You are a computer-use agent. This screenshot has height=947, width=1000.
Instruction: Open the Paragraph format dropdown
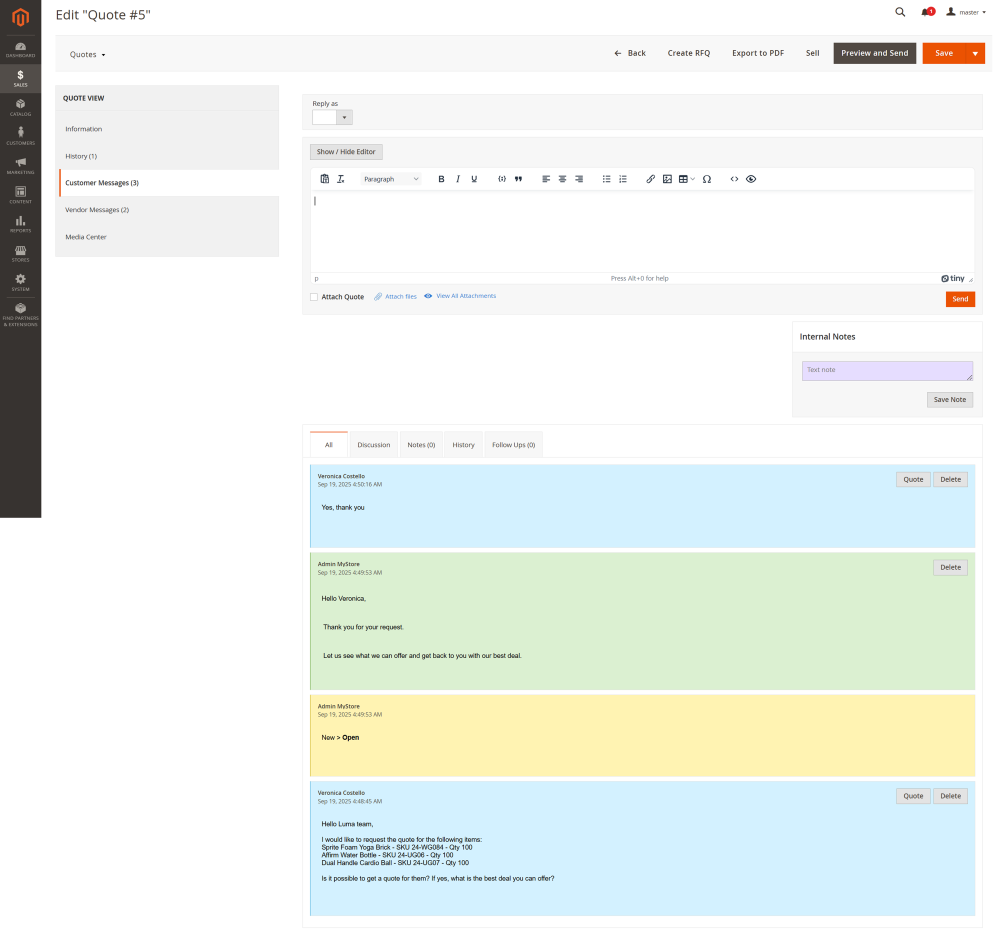coord(391,179)
